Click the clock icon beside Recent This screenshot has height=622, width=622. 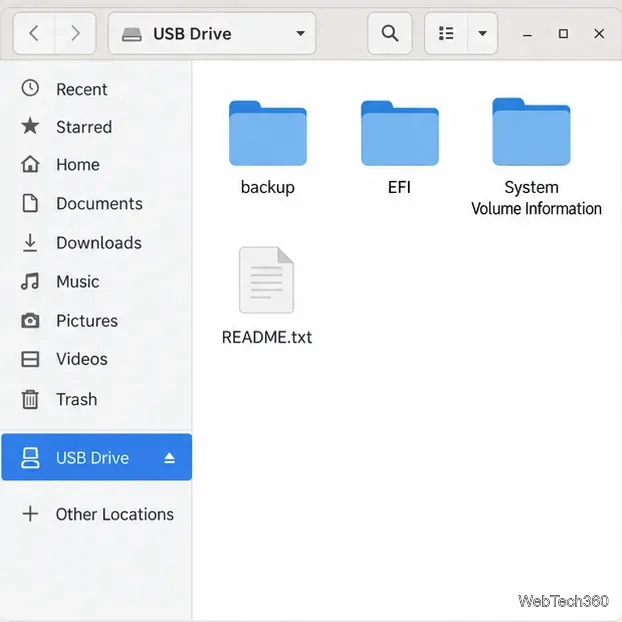point(30,88)
